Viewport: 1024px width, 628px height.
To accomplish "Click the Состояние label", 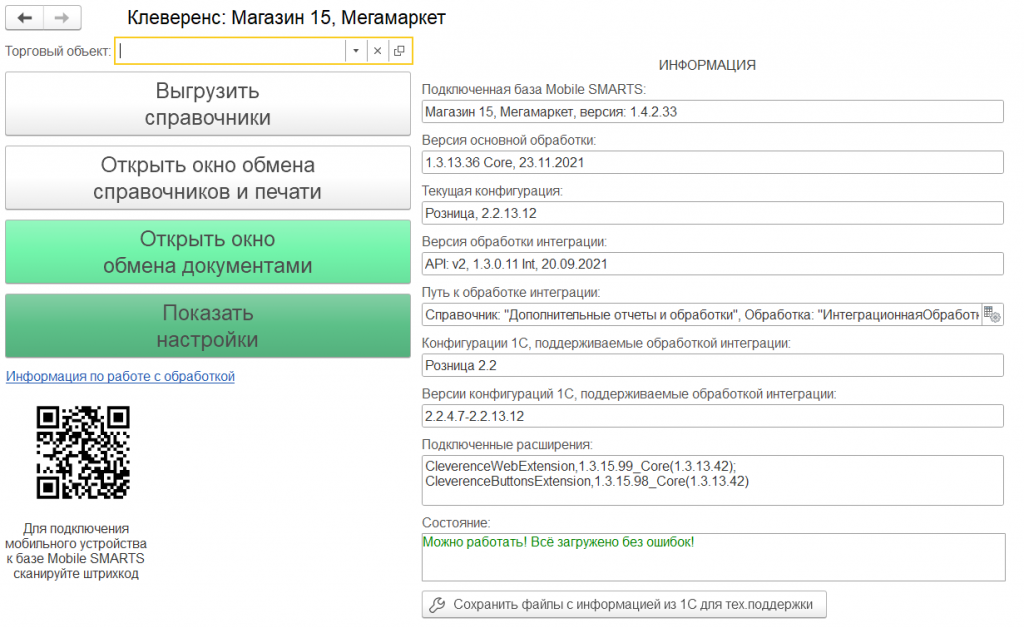I will [x=456, y=523].
